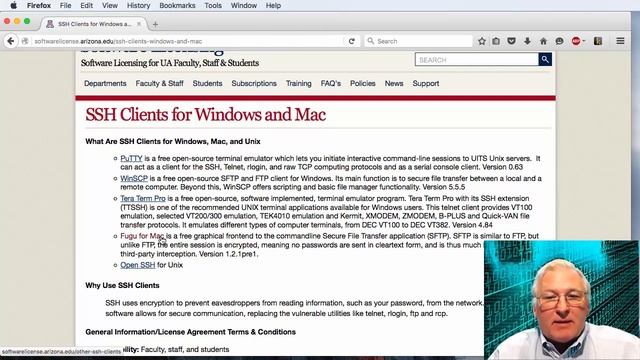Image resolution: width=640 pixels, height=360 pixels.
Task: Follow the WinSCP link
Action: coord(134,178)
